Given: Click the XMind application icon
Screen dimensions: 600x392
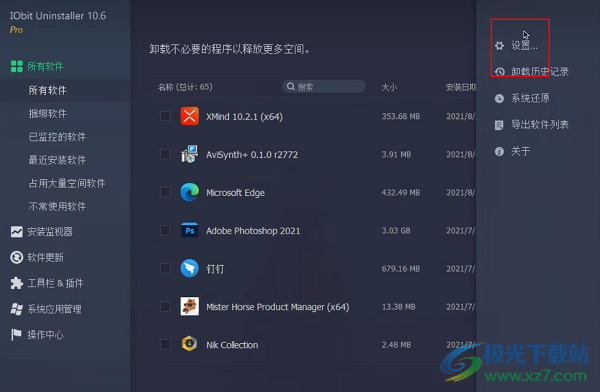Looking at the screenshot, I should (x=189, y=116).
